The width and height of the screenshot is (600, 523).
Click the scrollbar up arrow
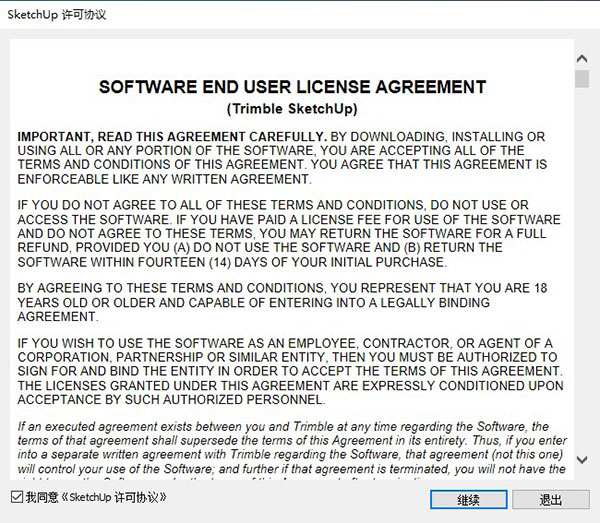pos(582,59)
